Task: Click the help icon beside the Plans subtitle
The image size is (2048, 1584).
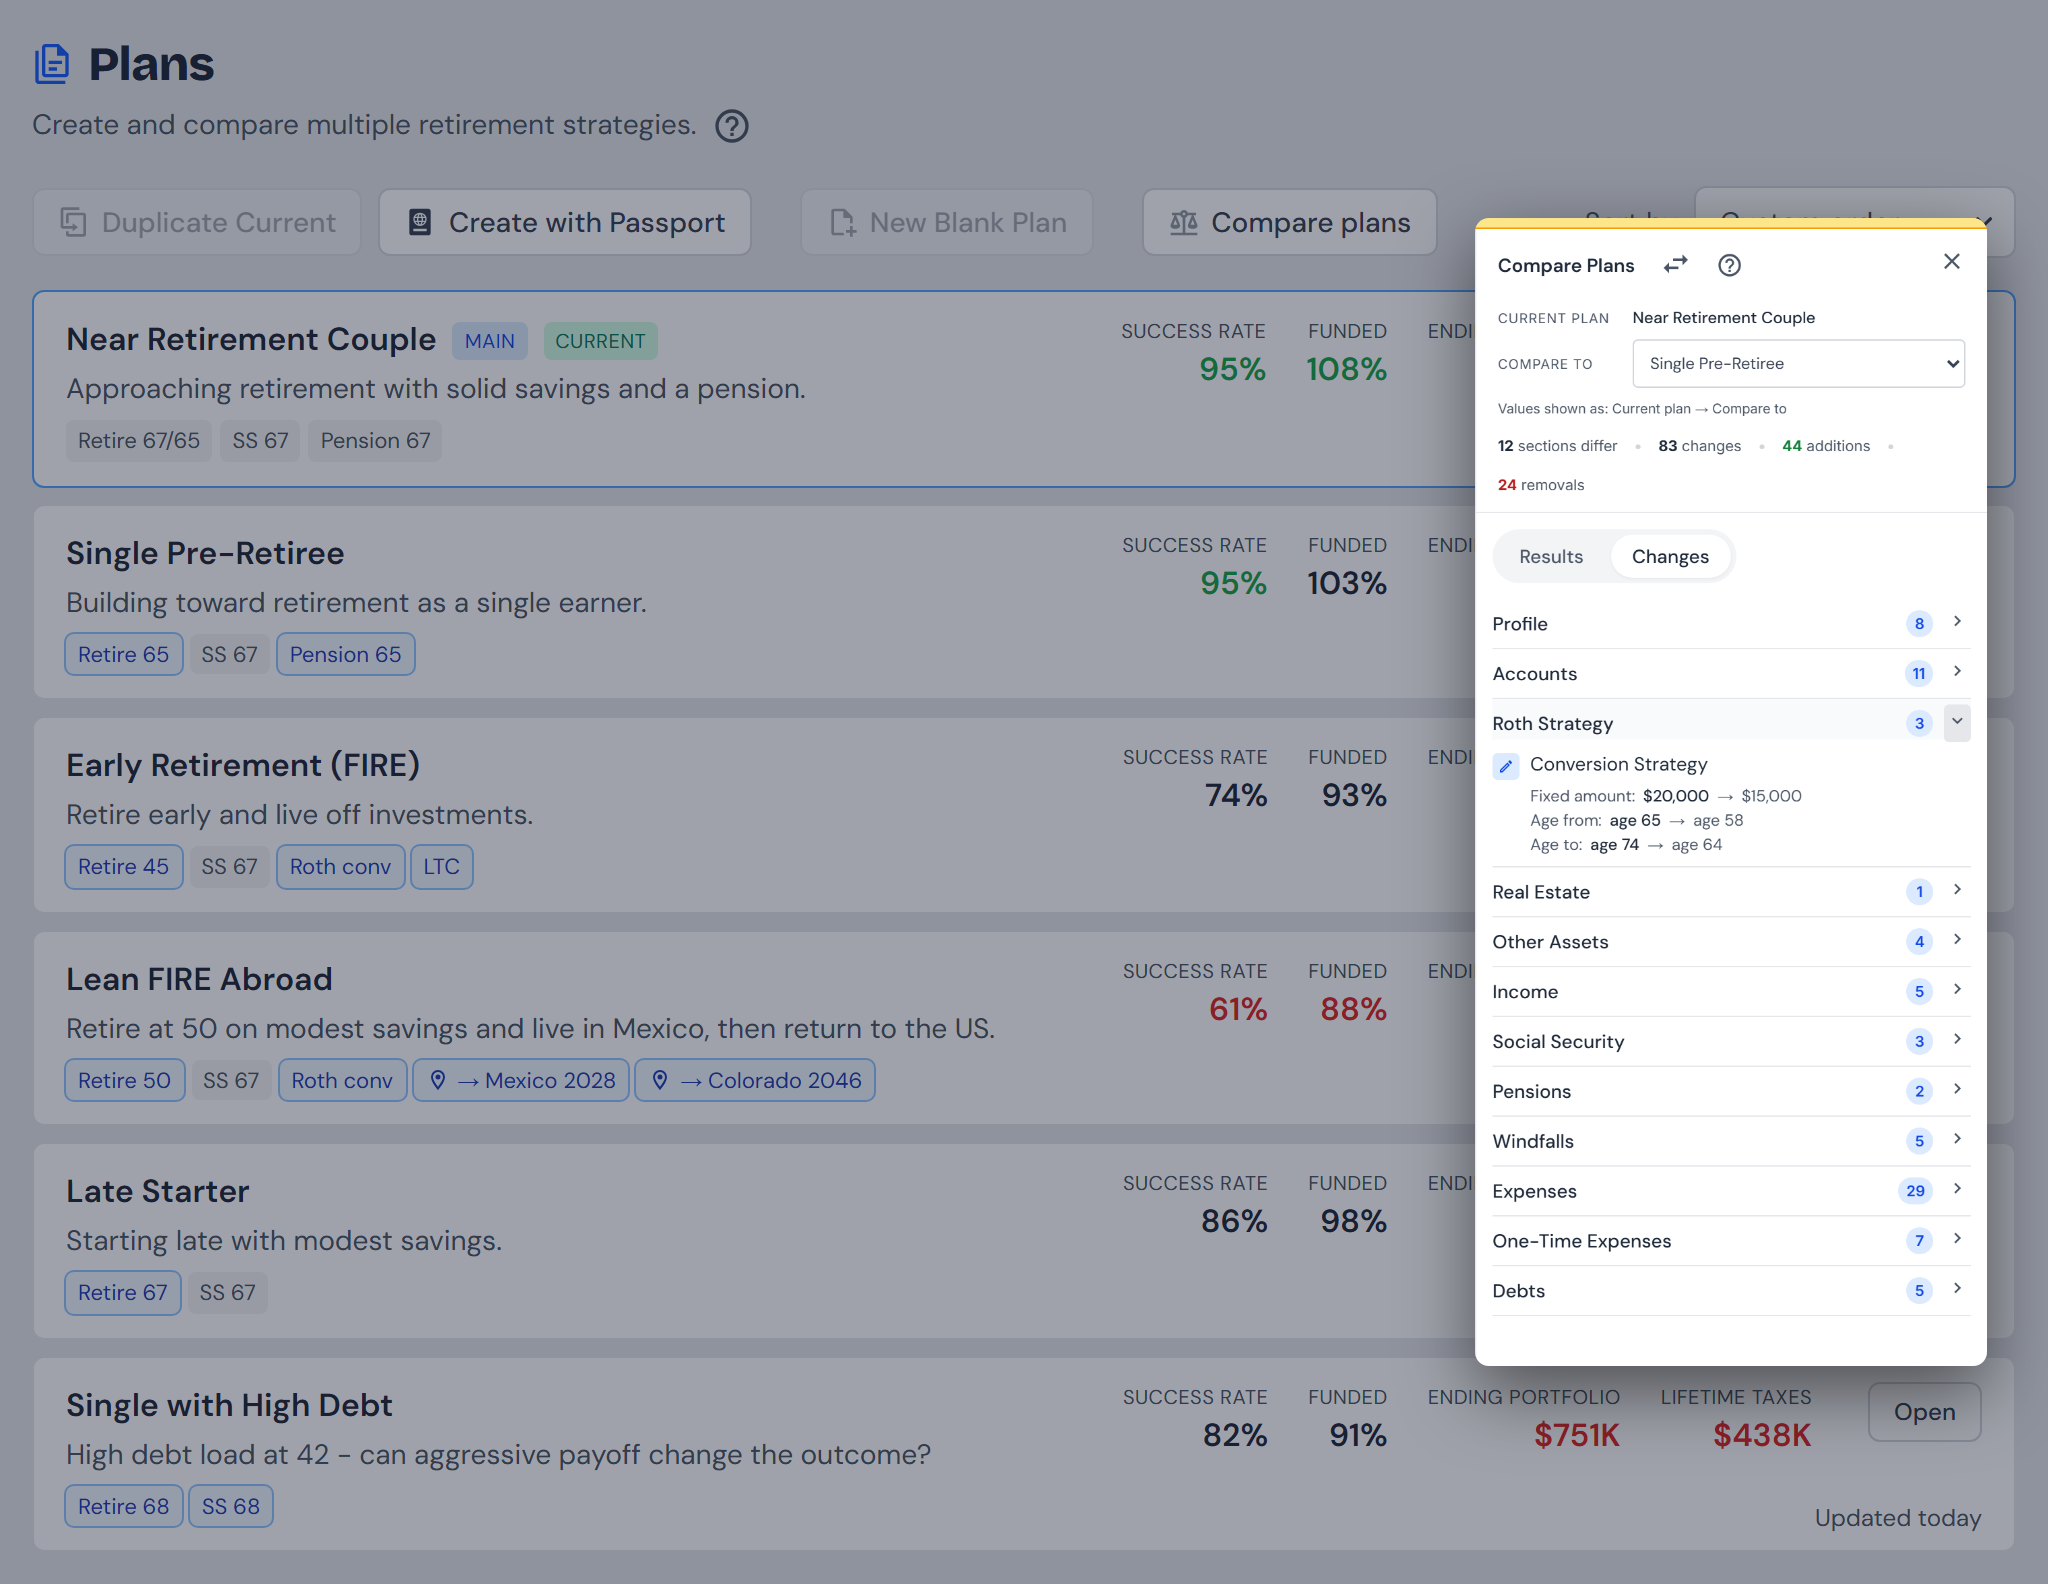Action: tap(732, 126)
